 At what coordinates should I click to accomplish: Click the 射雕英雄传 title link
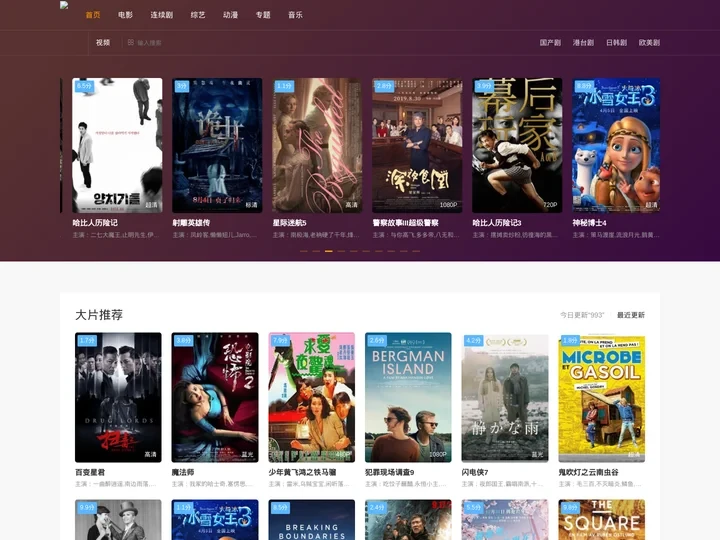click(x=191, y=223)
